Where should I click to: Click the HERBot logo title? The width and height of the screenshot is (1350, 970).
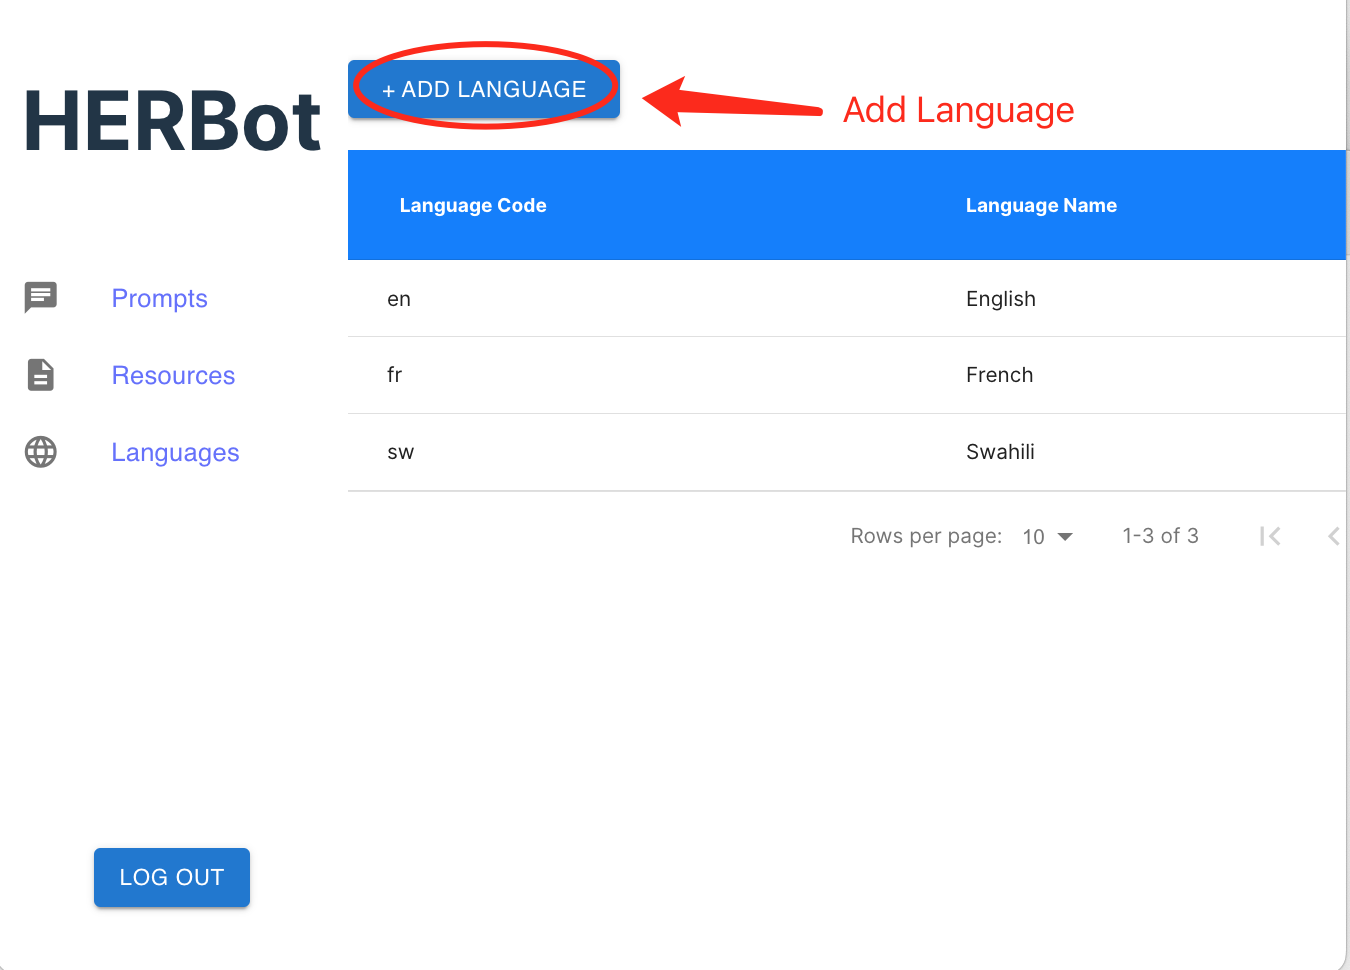pyautogui.click(x=172, y=122)
